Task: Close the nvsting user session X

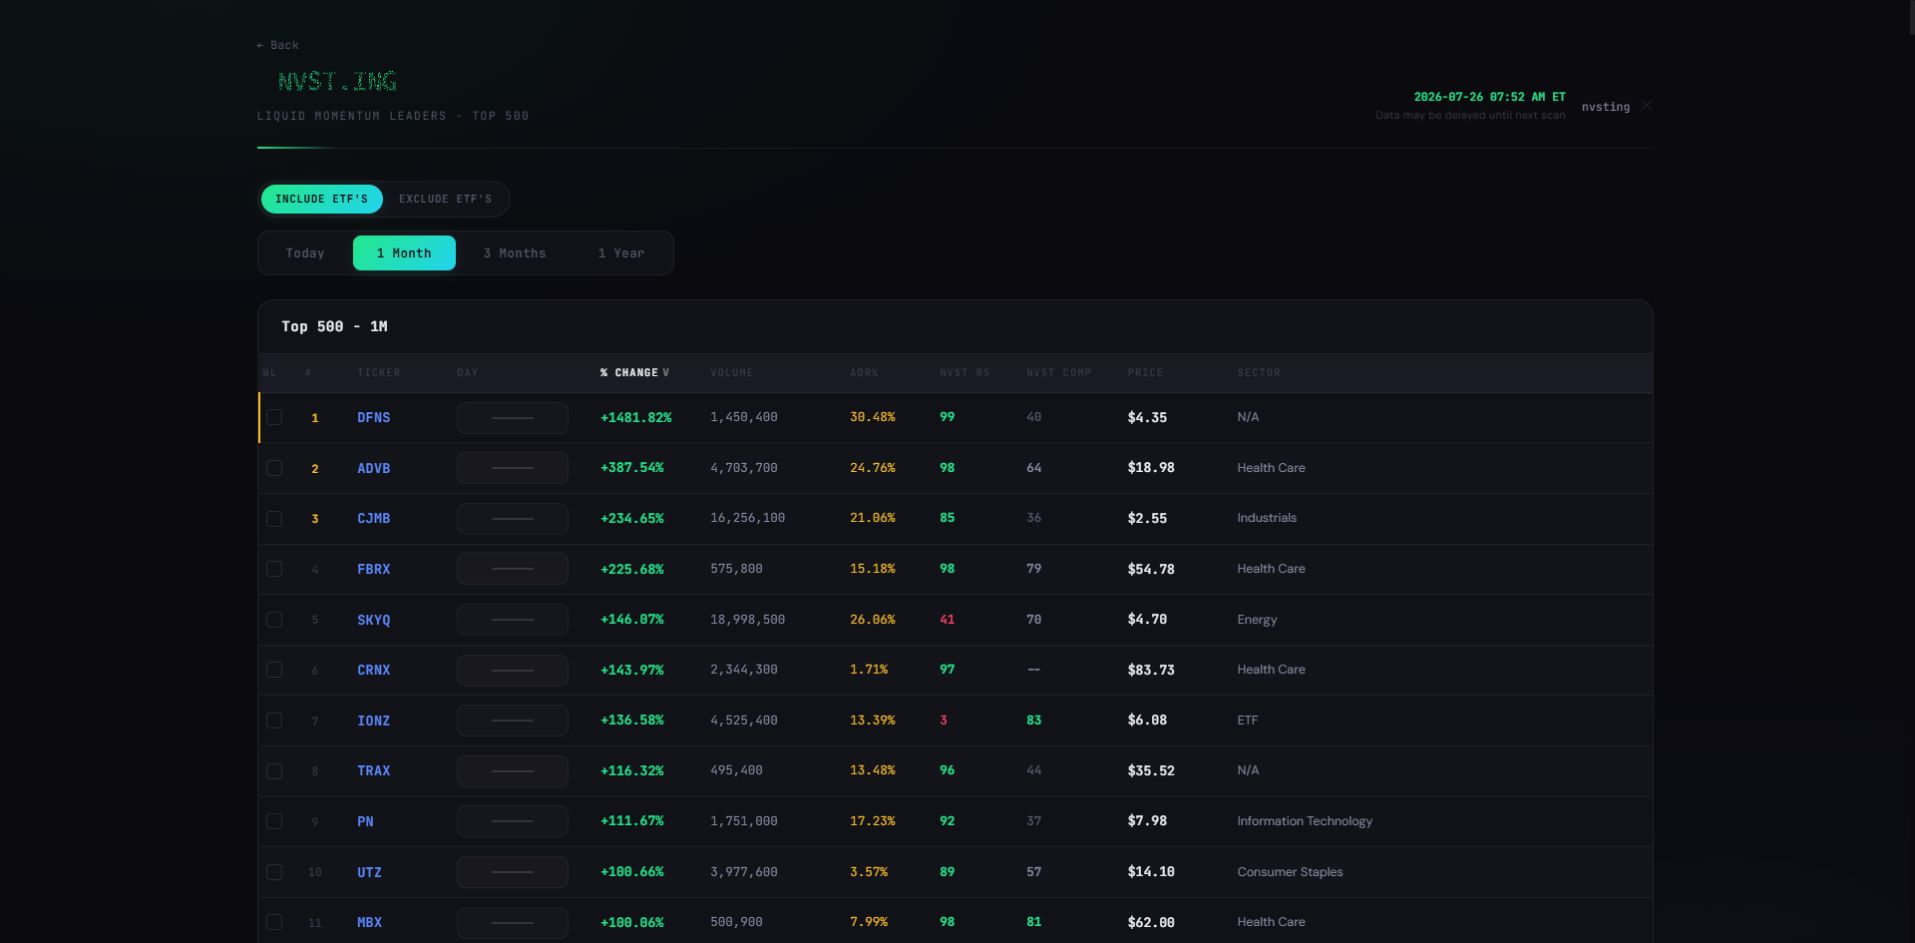Action: 1646,106
